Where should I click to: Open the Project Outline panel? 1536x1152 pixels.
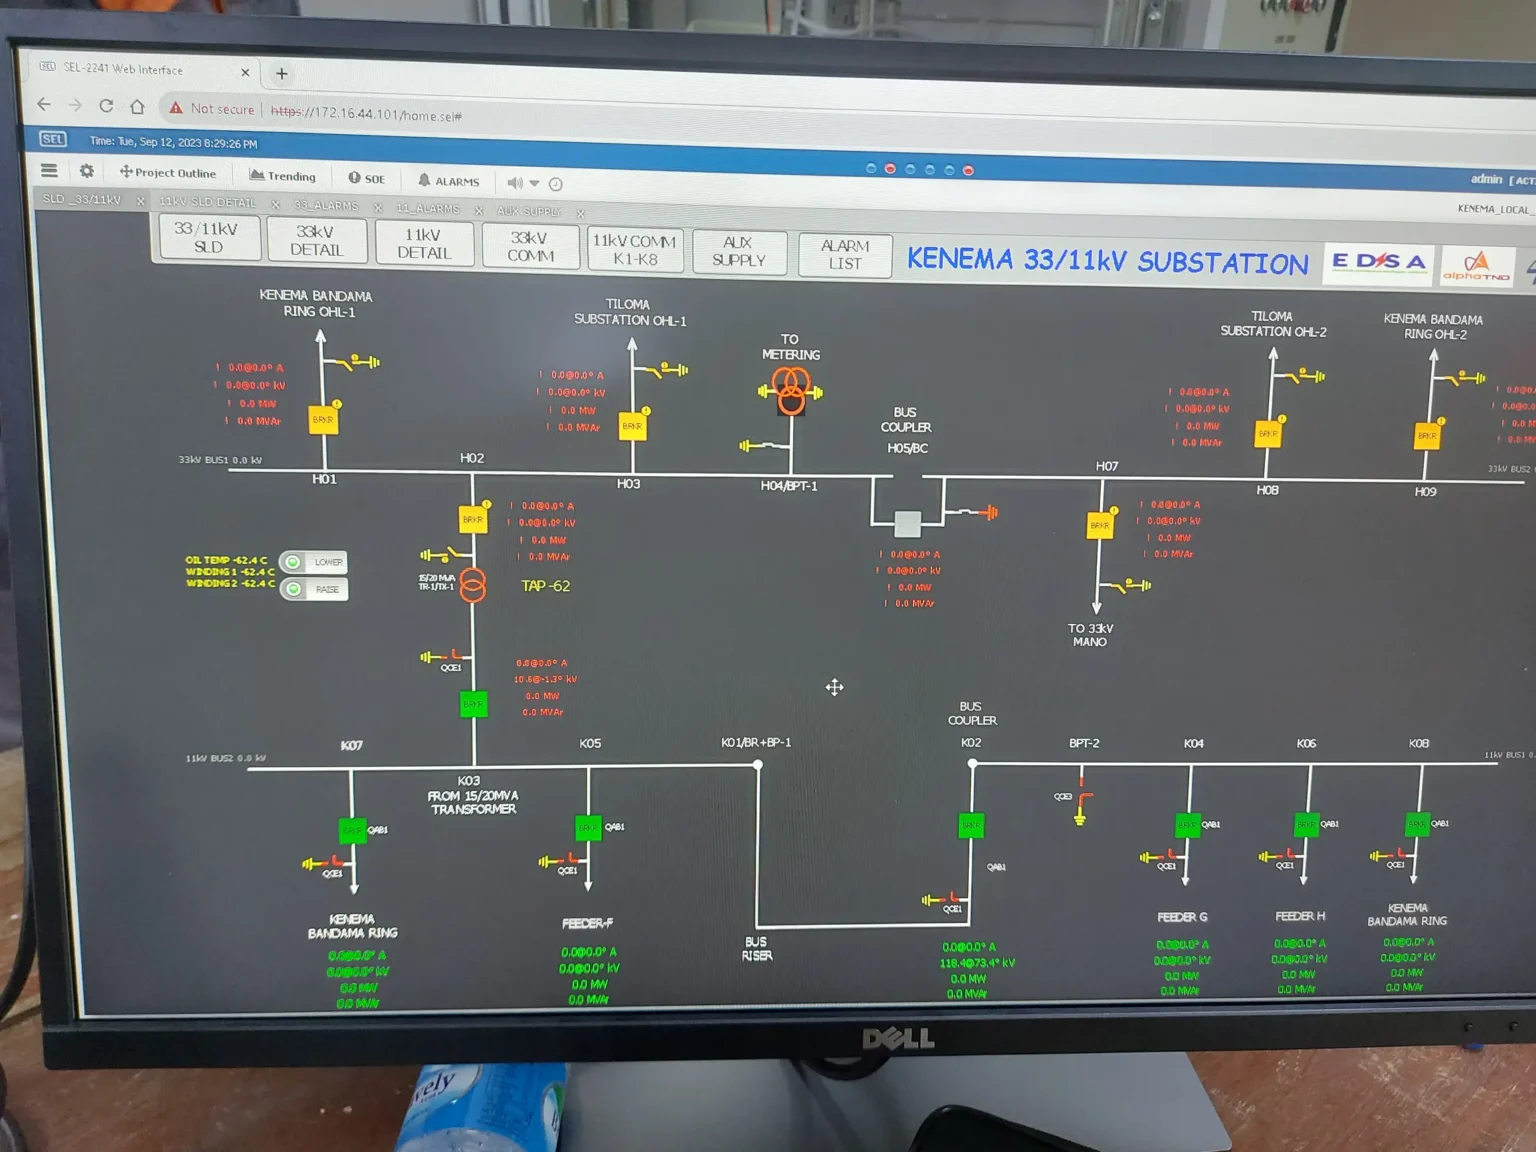(168, 173)
